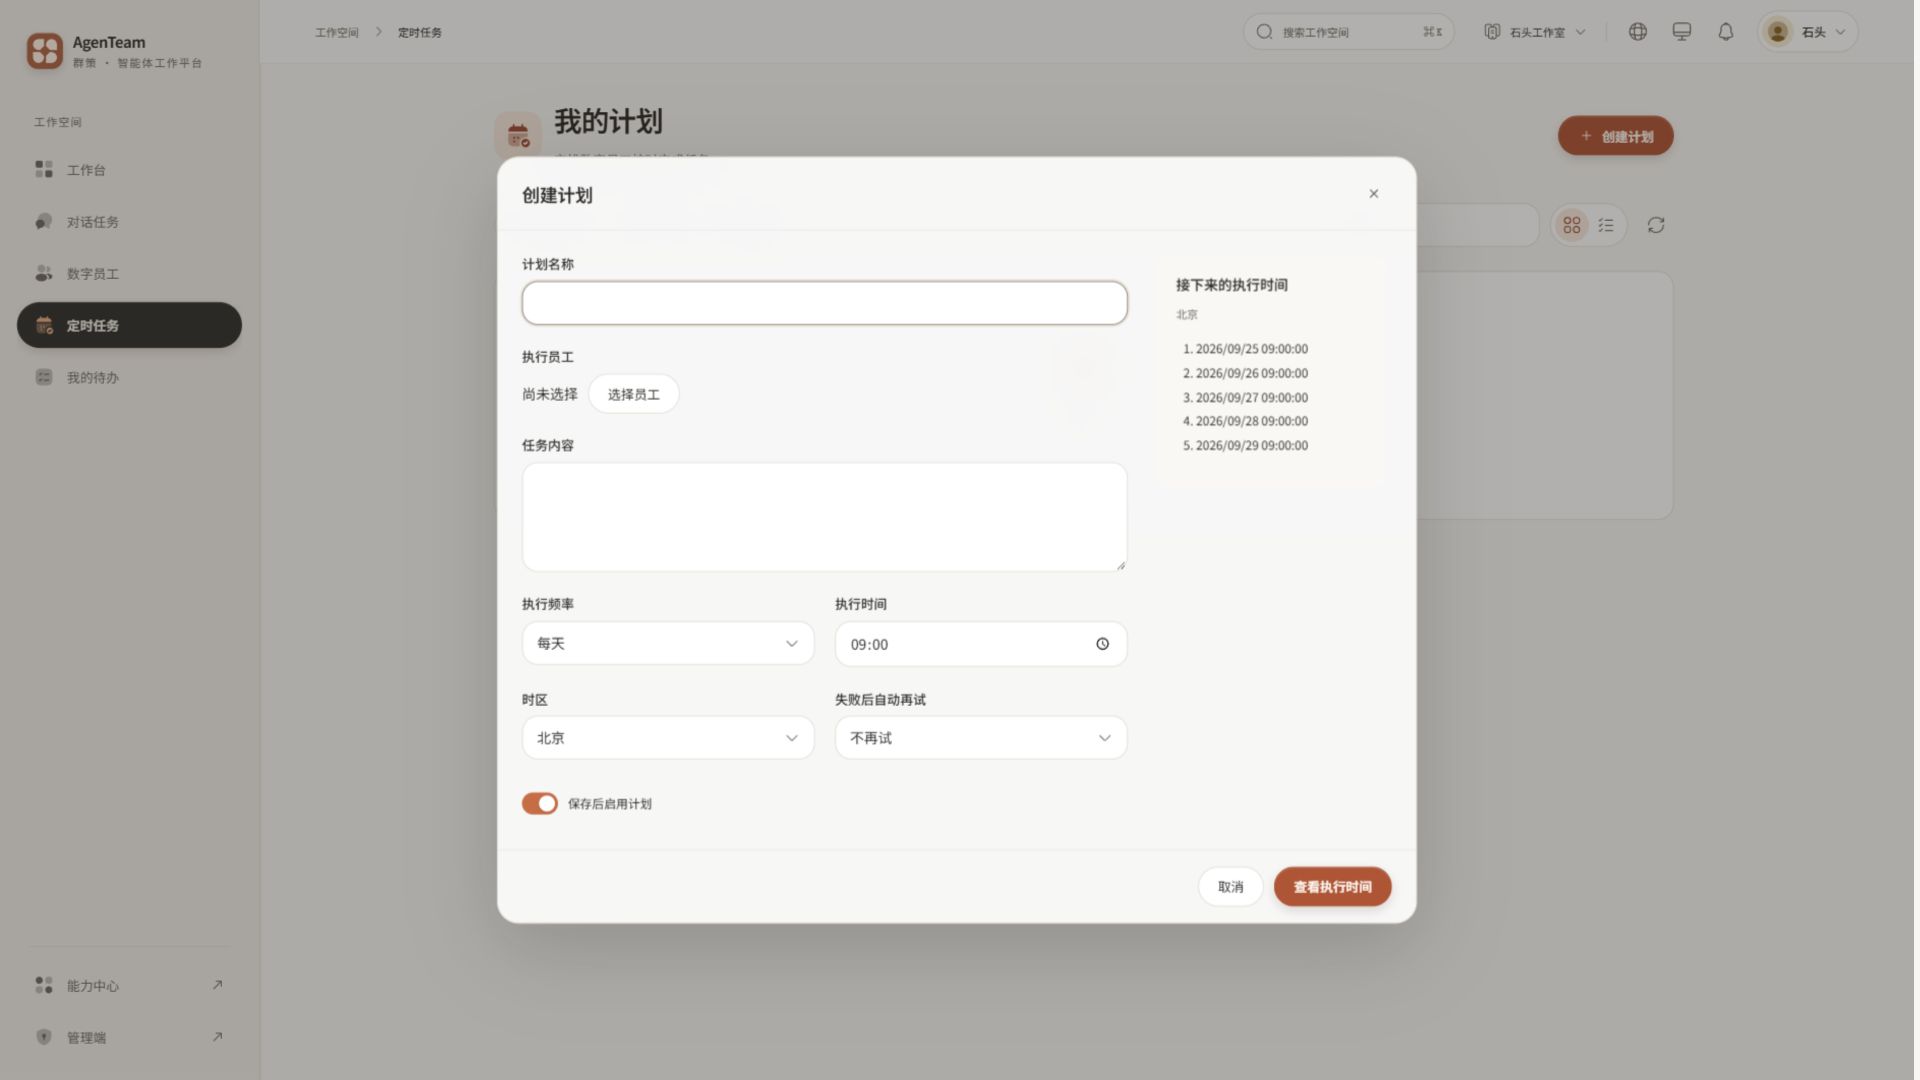Toggle the 保存后启用计划 switch
Screen dimensions: 1920x1080
pos(540,804)
